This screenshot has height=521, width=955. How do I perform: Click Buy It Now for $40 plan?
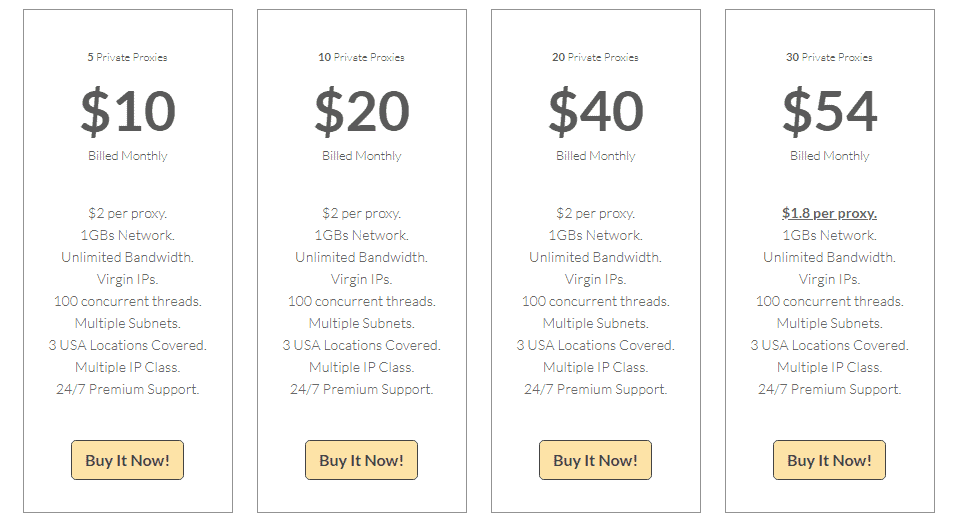595,460
